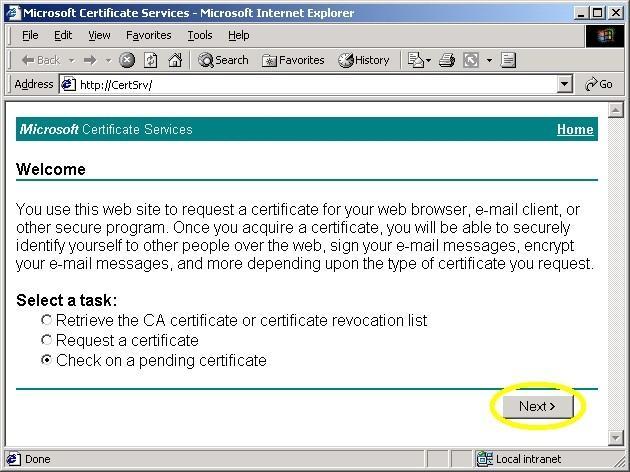Select Retrieve the CA certificate radio option
The height and width of the screenshot is (472, 630).
pyautogui.click(x=47, y=320)
